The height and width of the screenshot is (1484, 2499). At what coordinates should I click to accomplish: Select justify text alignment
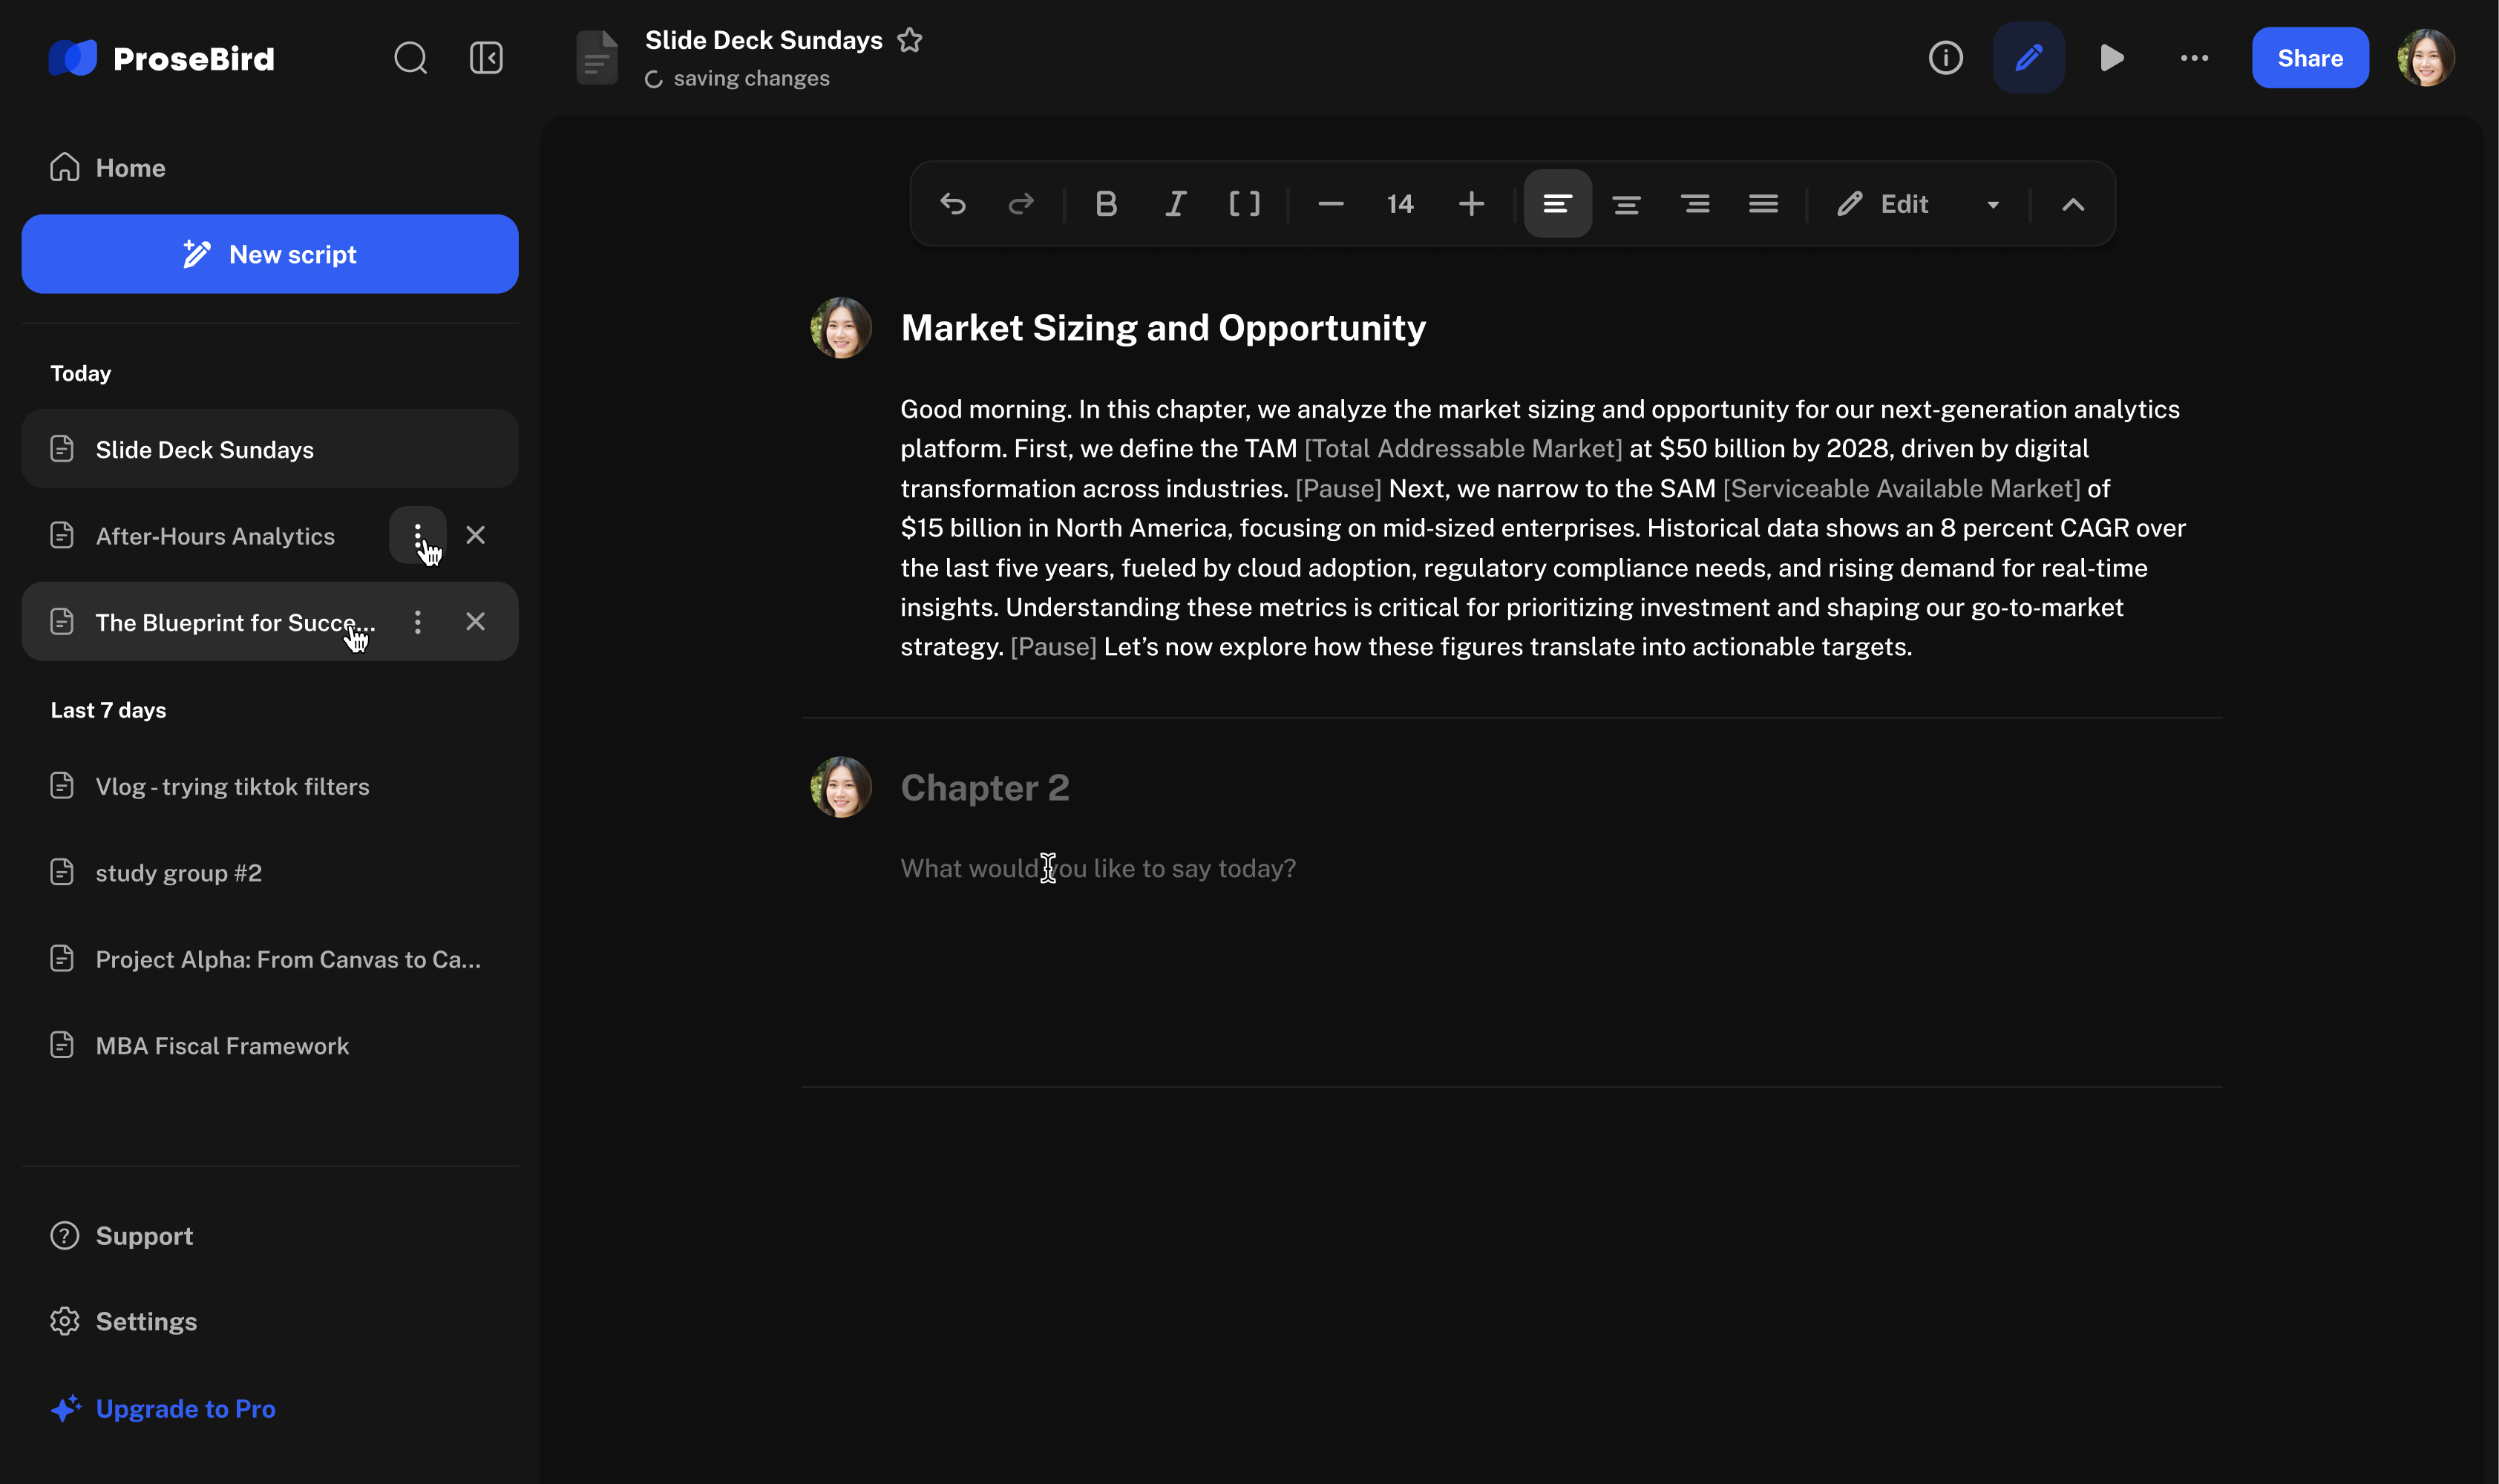point(1763,204)
